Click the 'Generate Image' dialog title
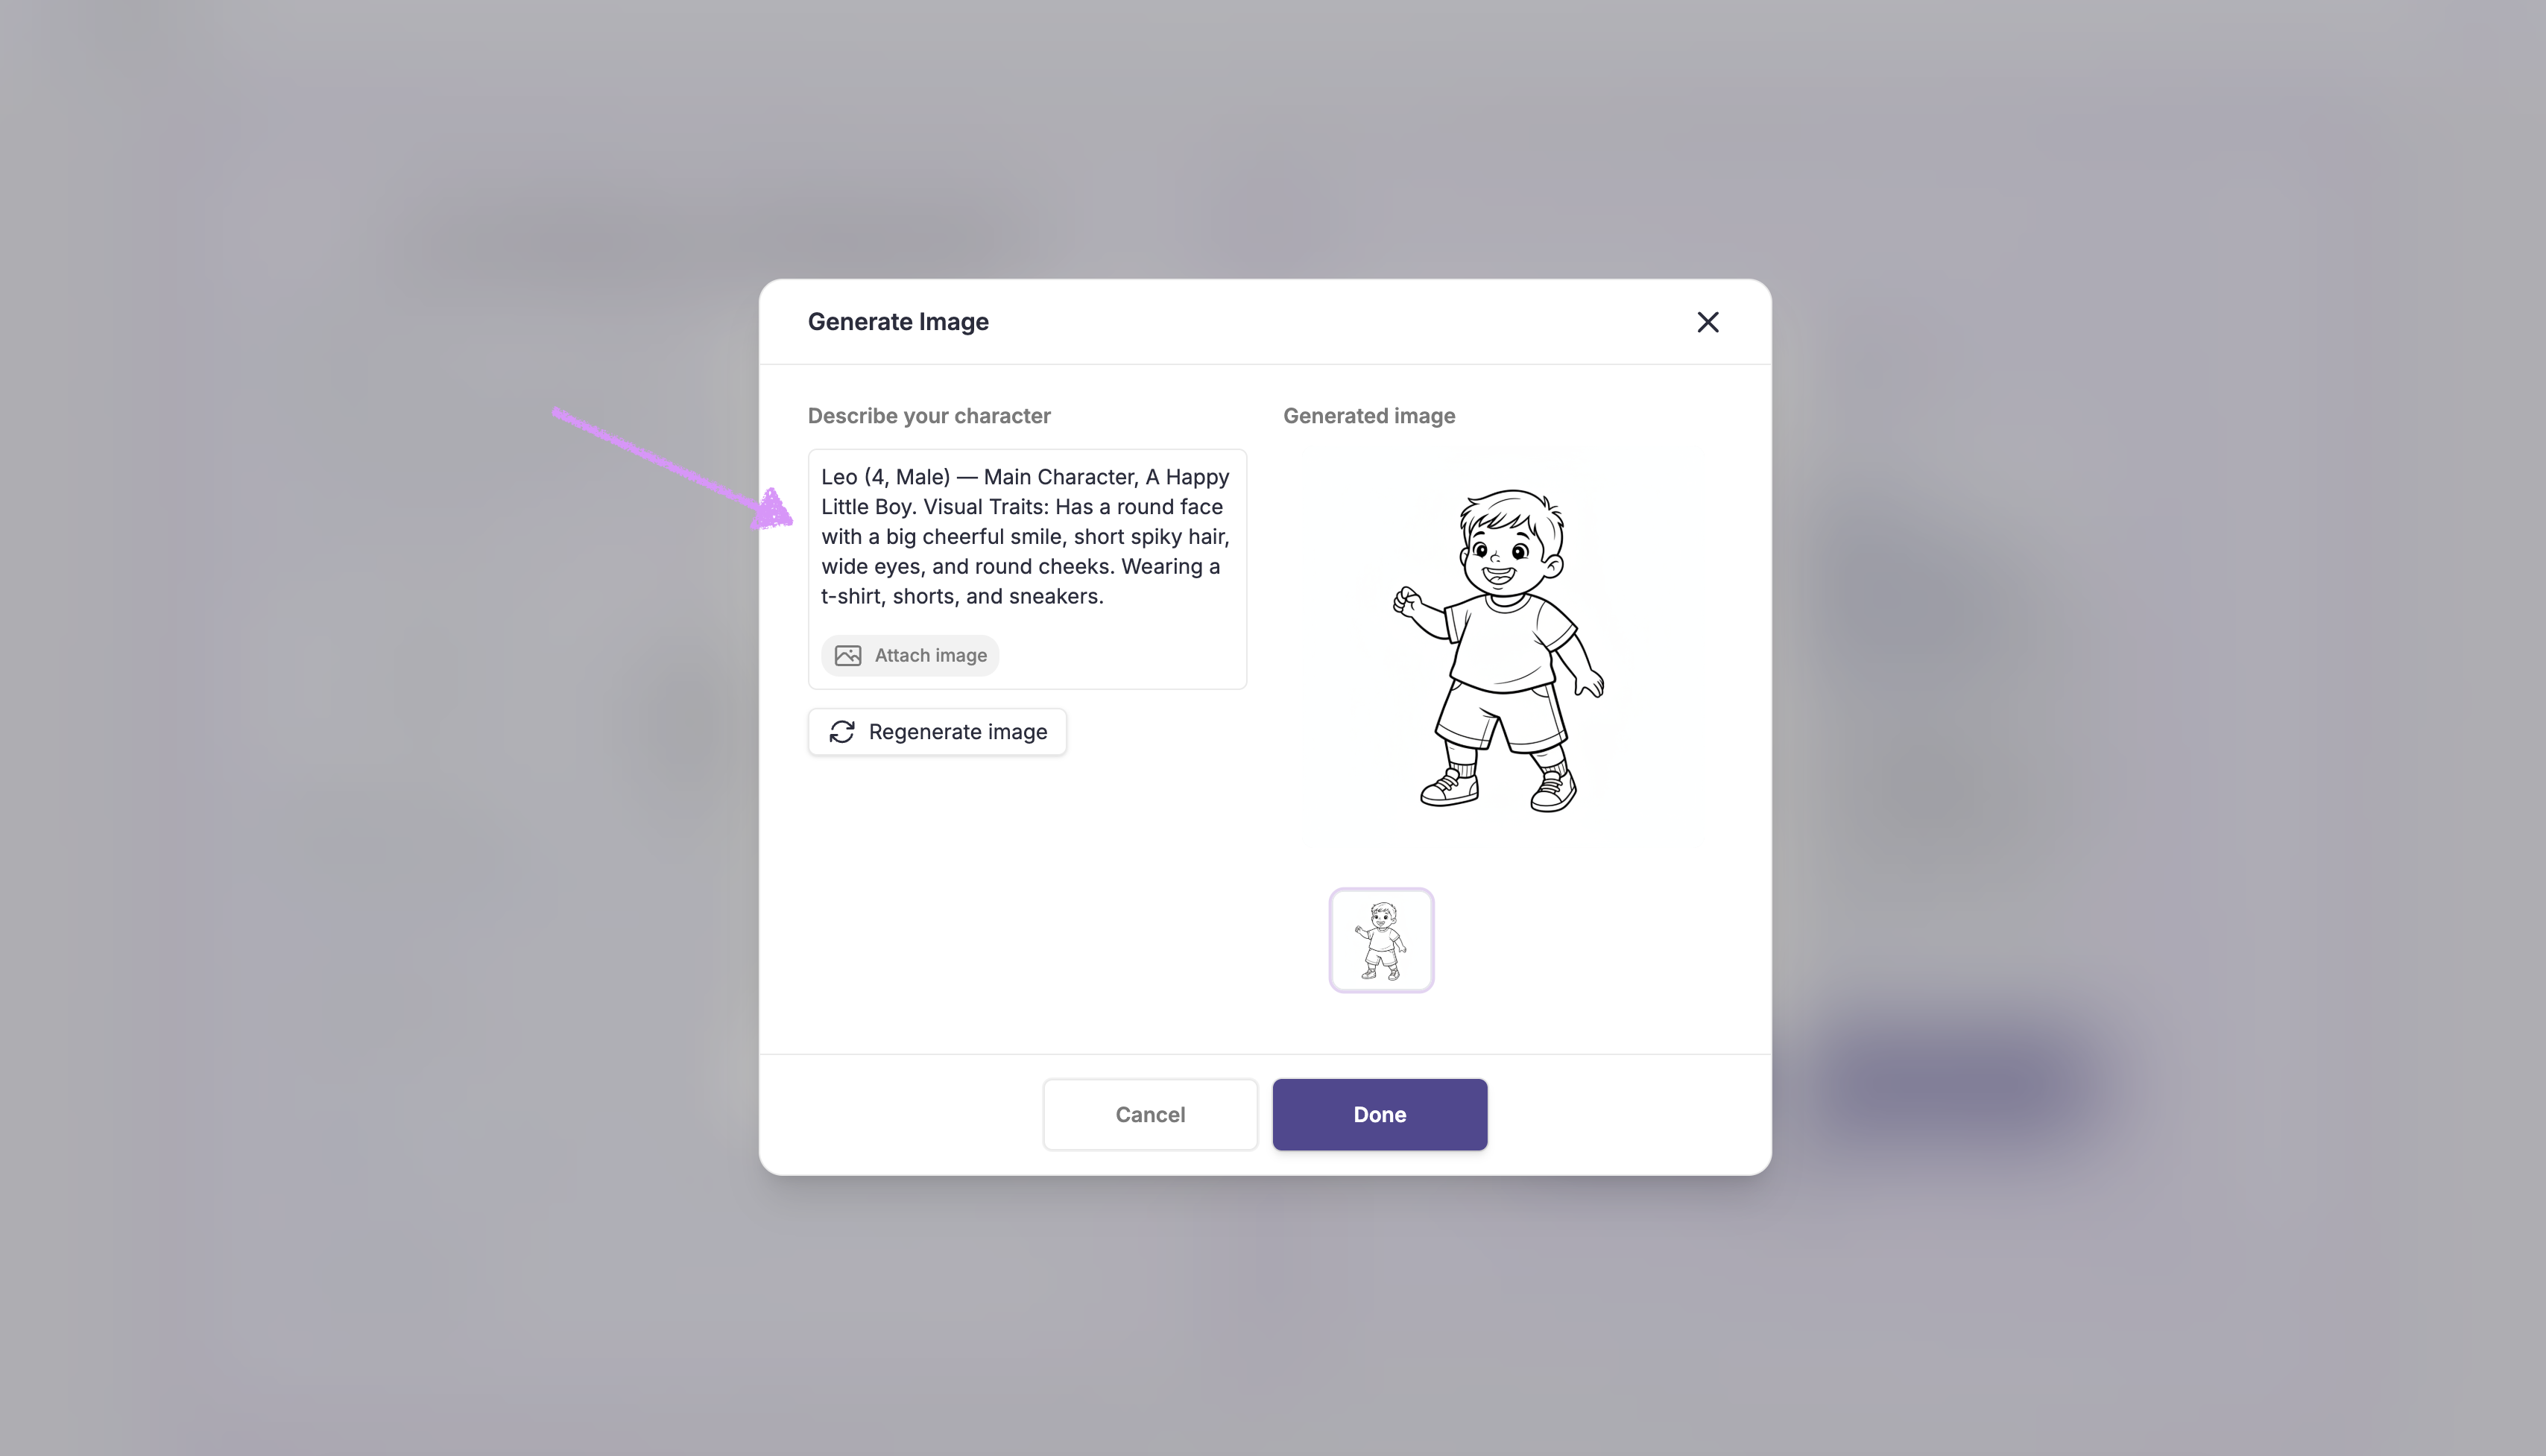 [898, 322]
